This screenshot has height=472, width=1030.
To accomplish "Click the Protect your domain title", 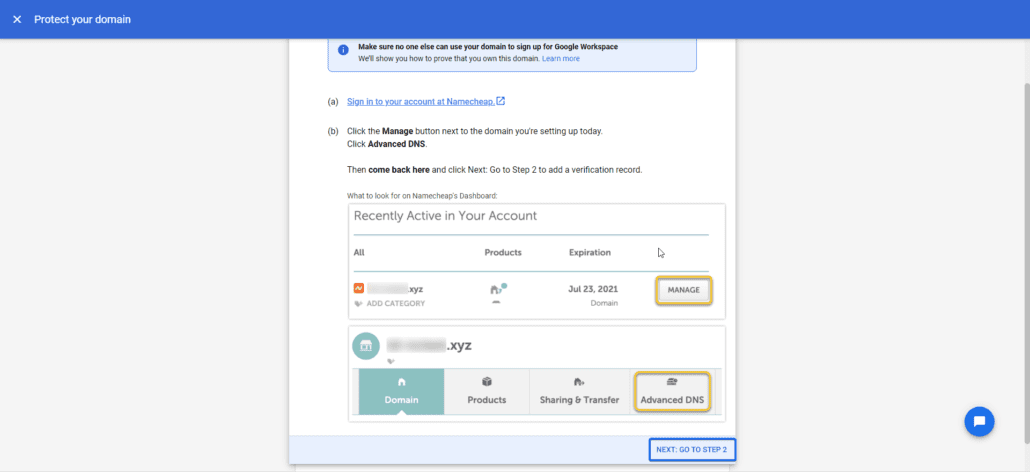I will click(x=82, y=20).
